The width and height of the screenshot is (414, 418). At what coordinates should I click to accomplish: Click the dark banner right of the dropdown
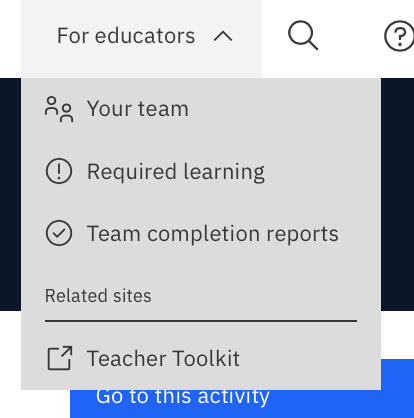[397, 194]
